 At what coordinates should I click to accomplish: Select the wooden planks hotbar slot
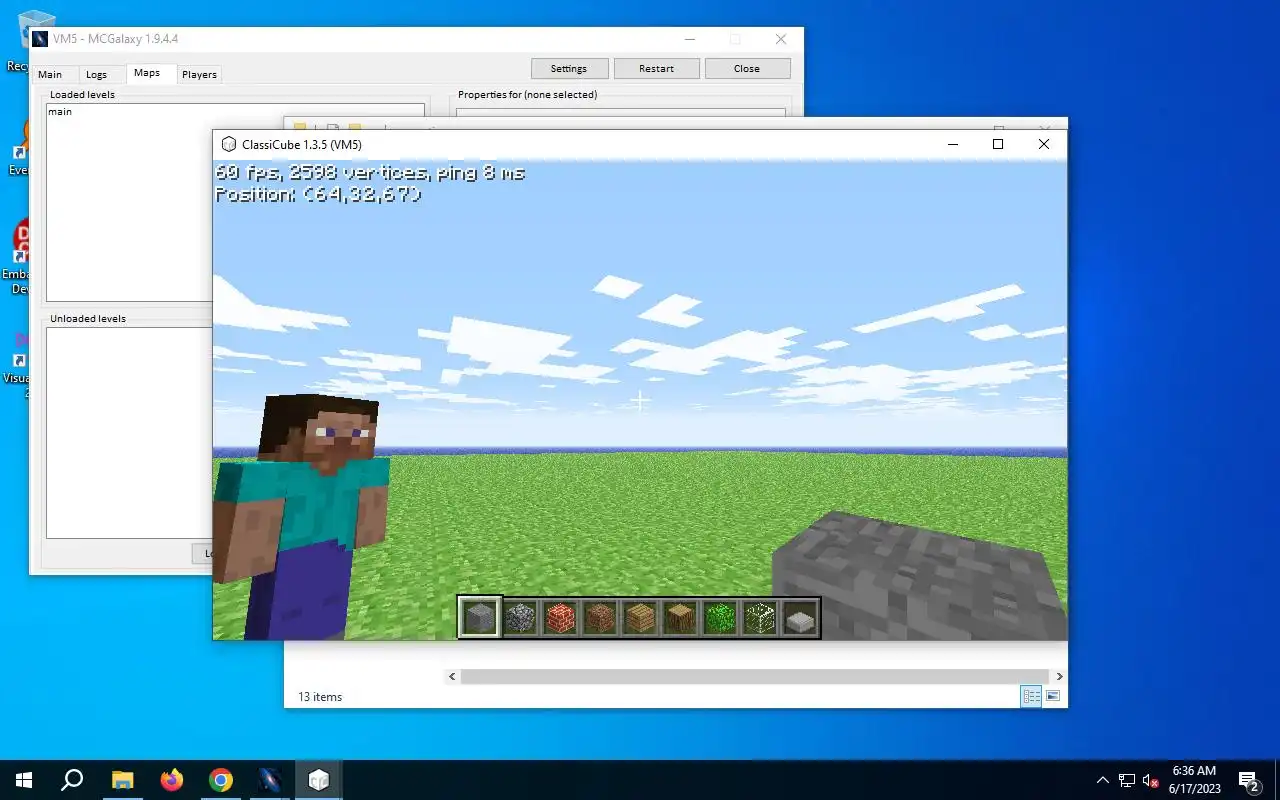(x=640, y=618)
